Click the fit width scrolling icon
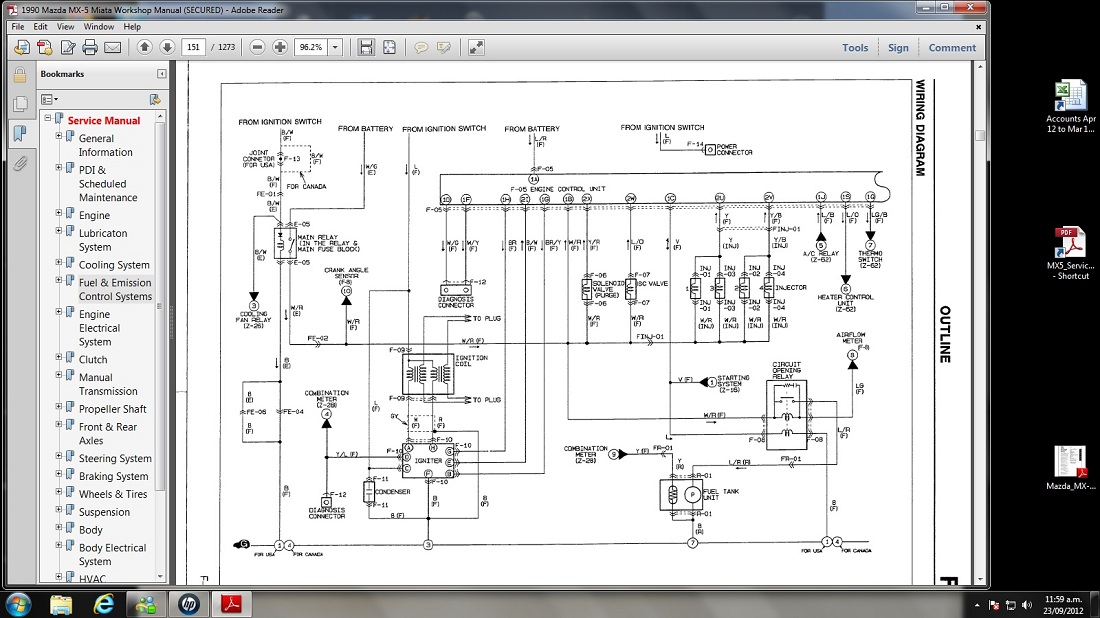 coord(366,48)
